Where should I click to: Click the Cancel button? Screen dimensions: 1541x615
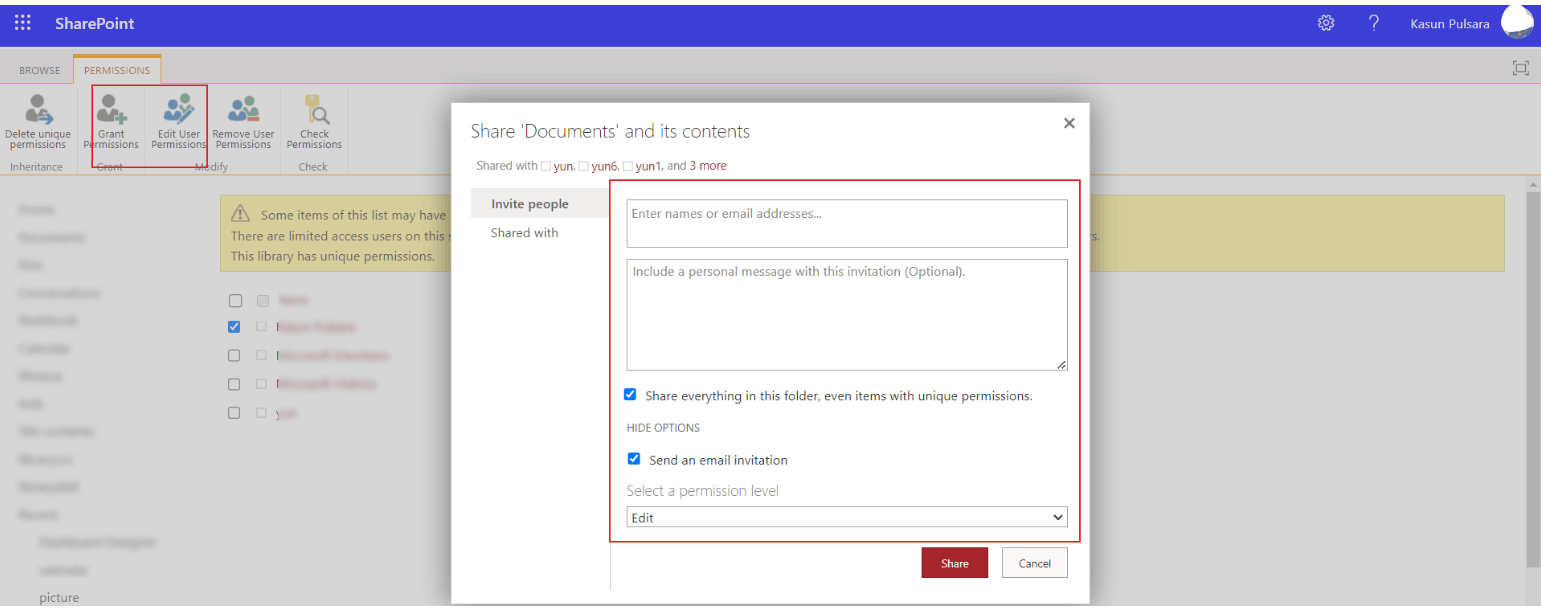tap(1034, 563)
